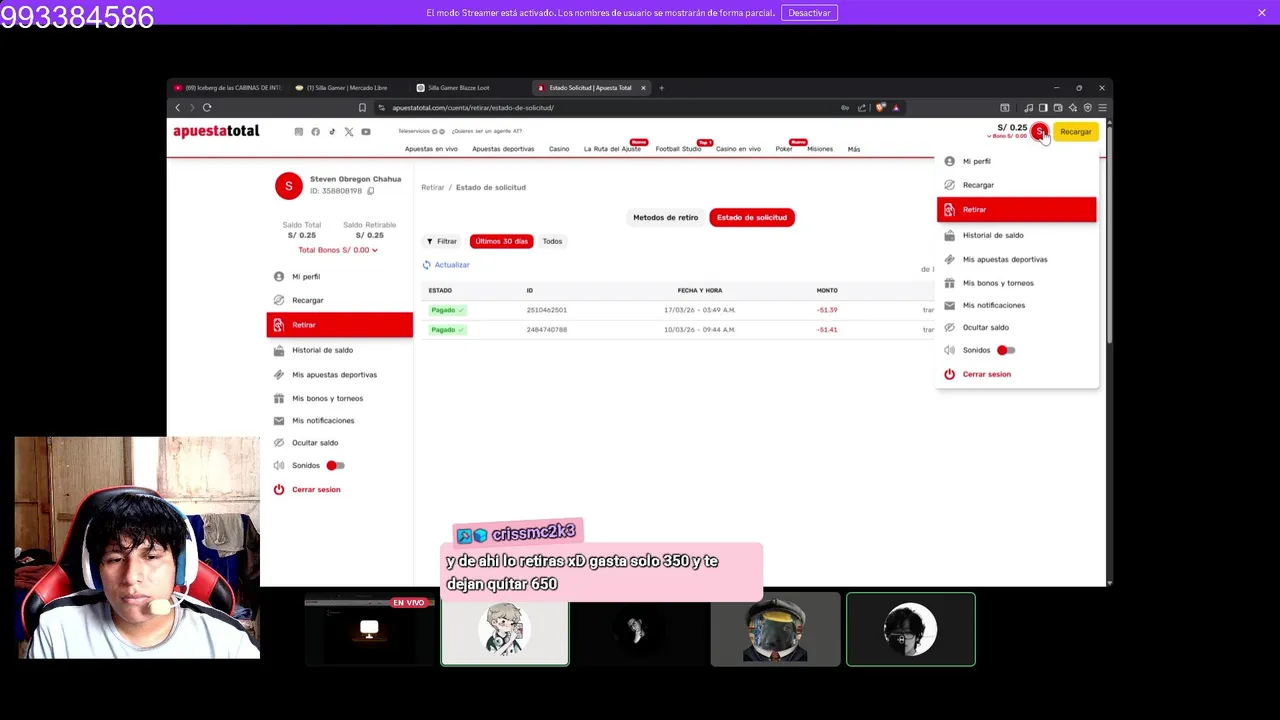Open the Filtrar filter dropdown
The image size is (1280, 720).
point(441,241)
